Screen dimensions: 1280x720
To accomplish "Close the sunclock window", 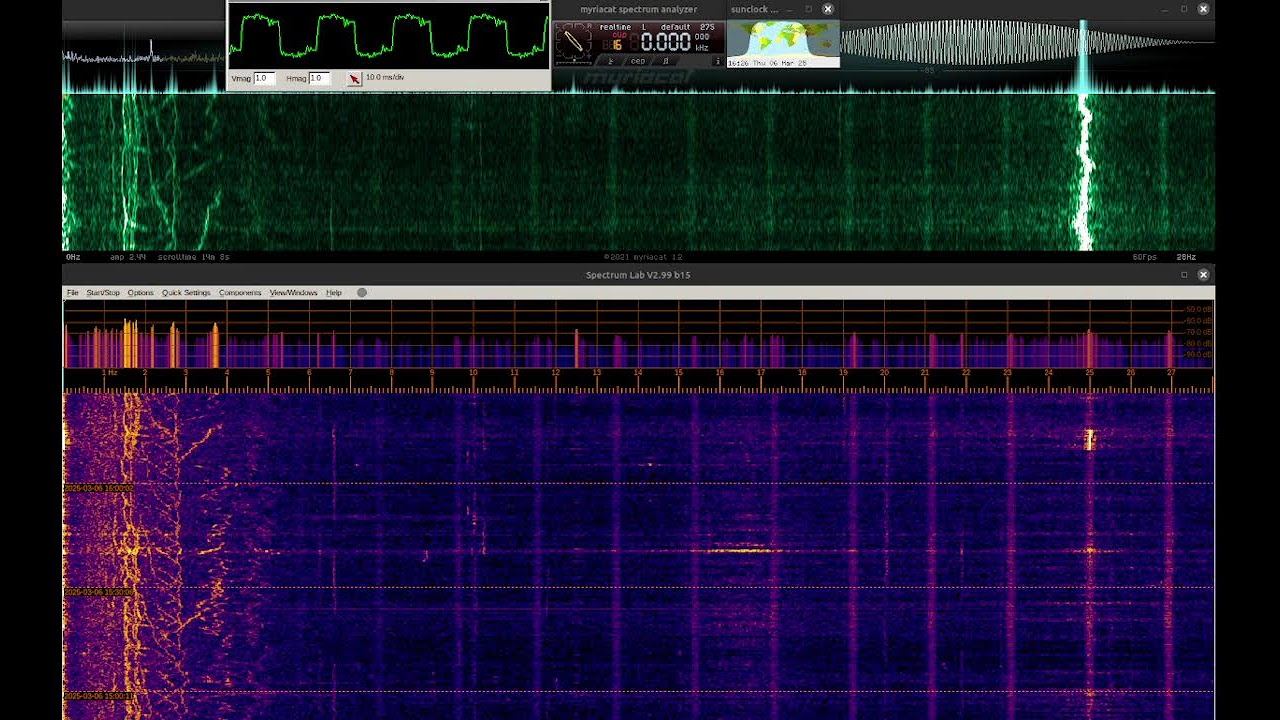I will tap(828, 9).
